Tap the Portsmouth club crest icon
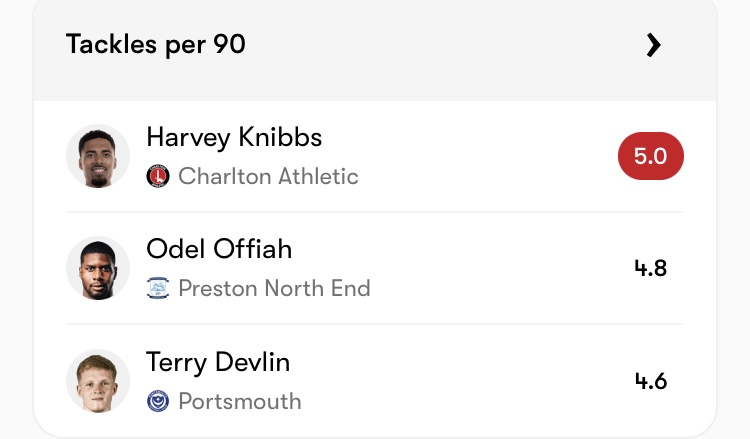The image size is (750, 439). tap(158, 402)
